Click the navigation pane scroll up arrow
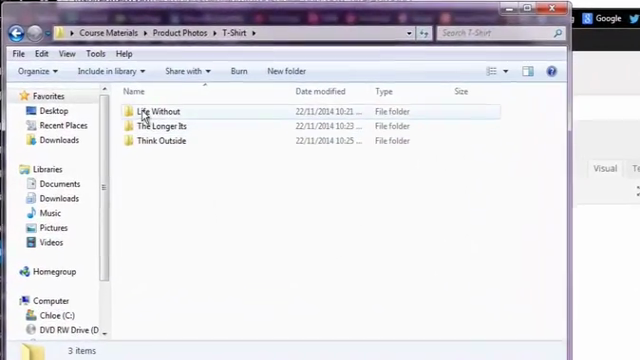640x360 pixels. click(x=104, y=89)
